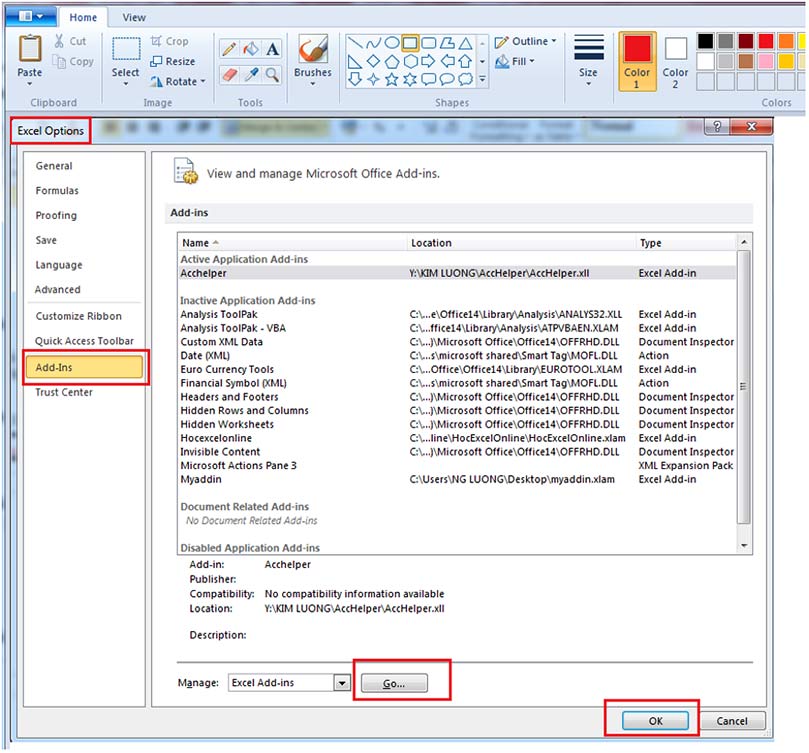Click the Copy tool in Clipboard group

coord(74,62)
